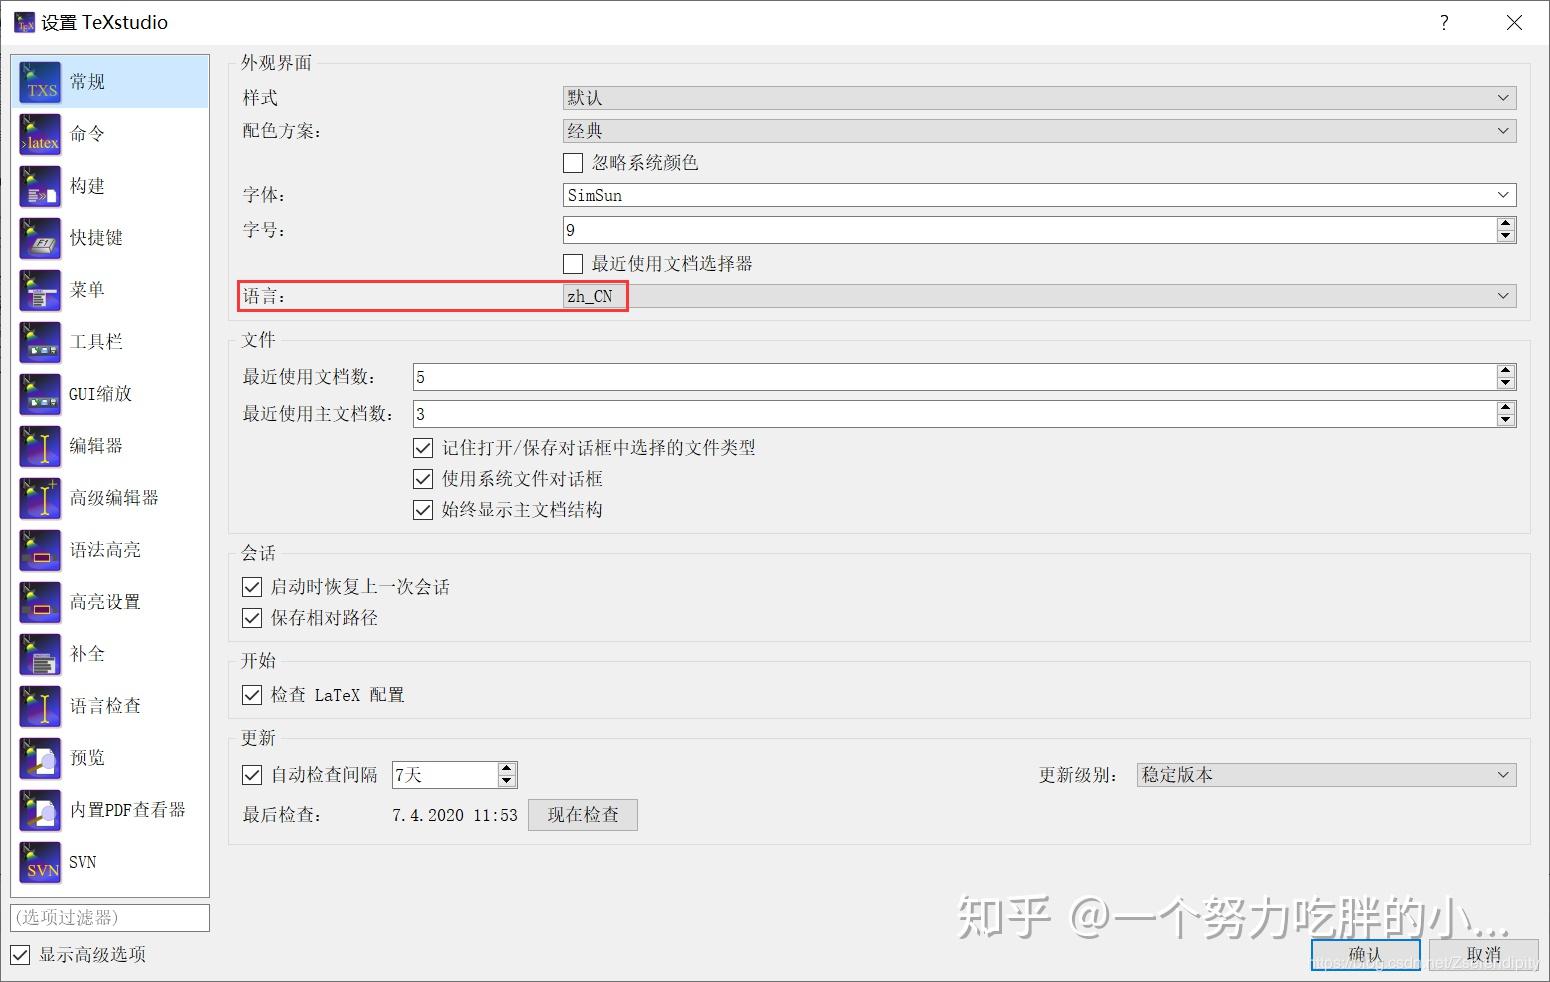Click the 现在检查 check now button
The height and width of the screenshot is (982, 1550).
(x=582, y=814)
